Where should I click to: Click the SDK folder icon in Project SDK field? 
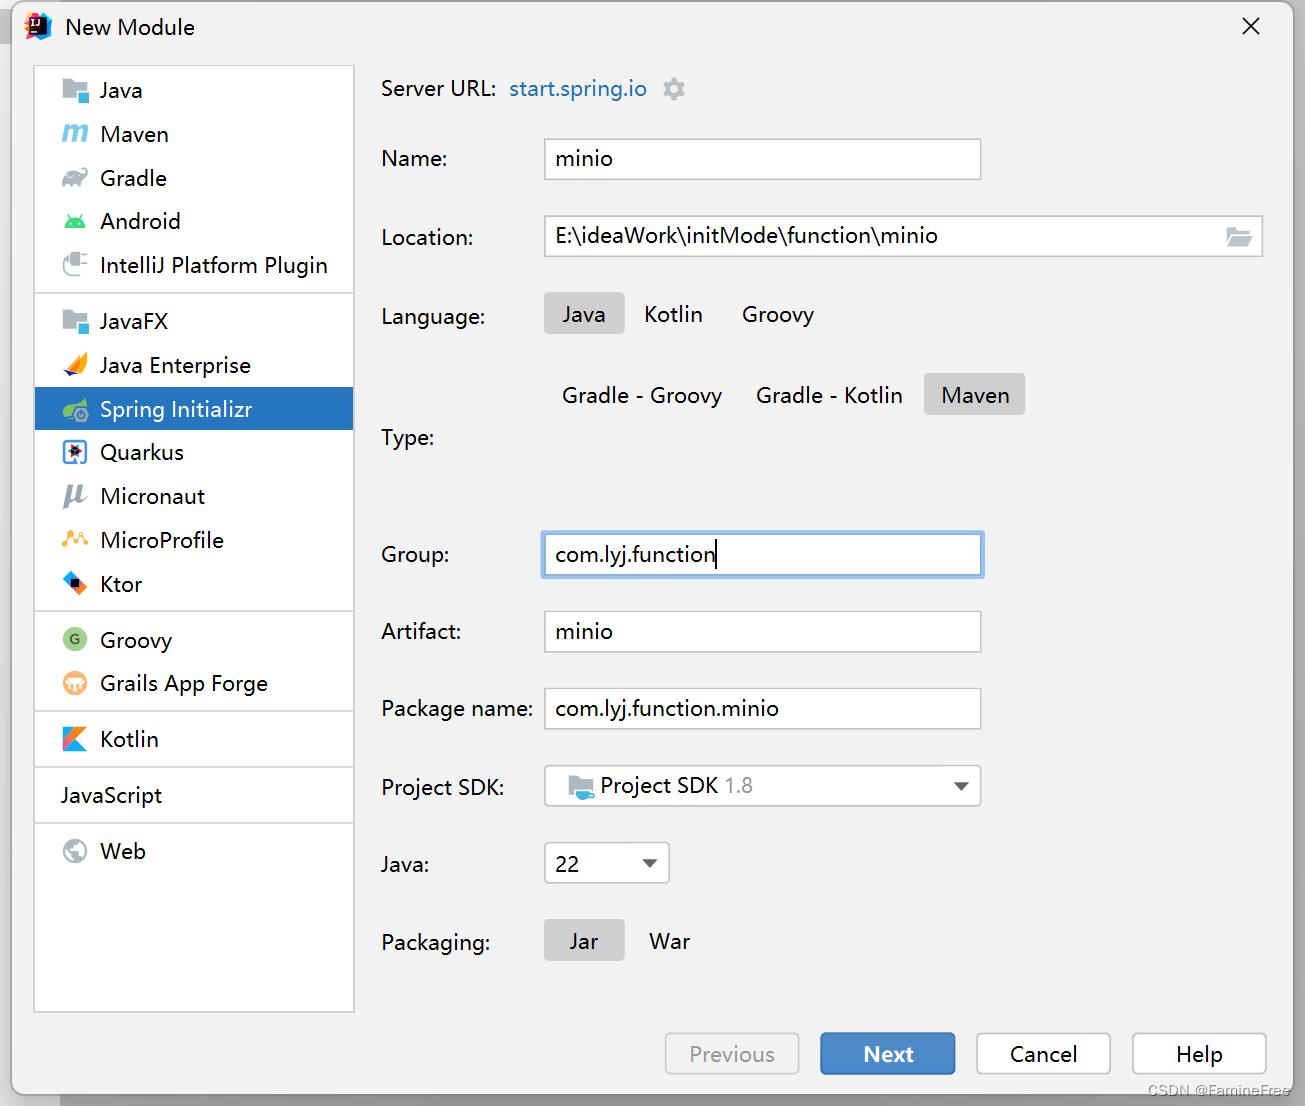point(581,786)
